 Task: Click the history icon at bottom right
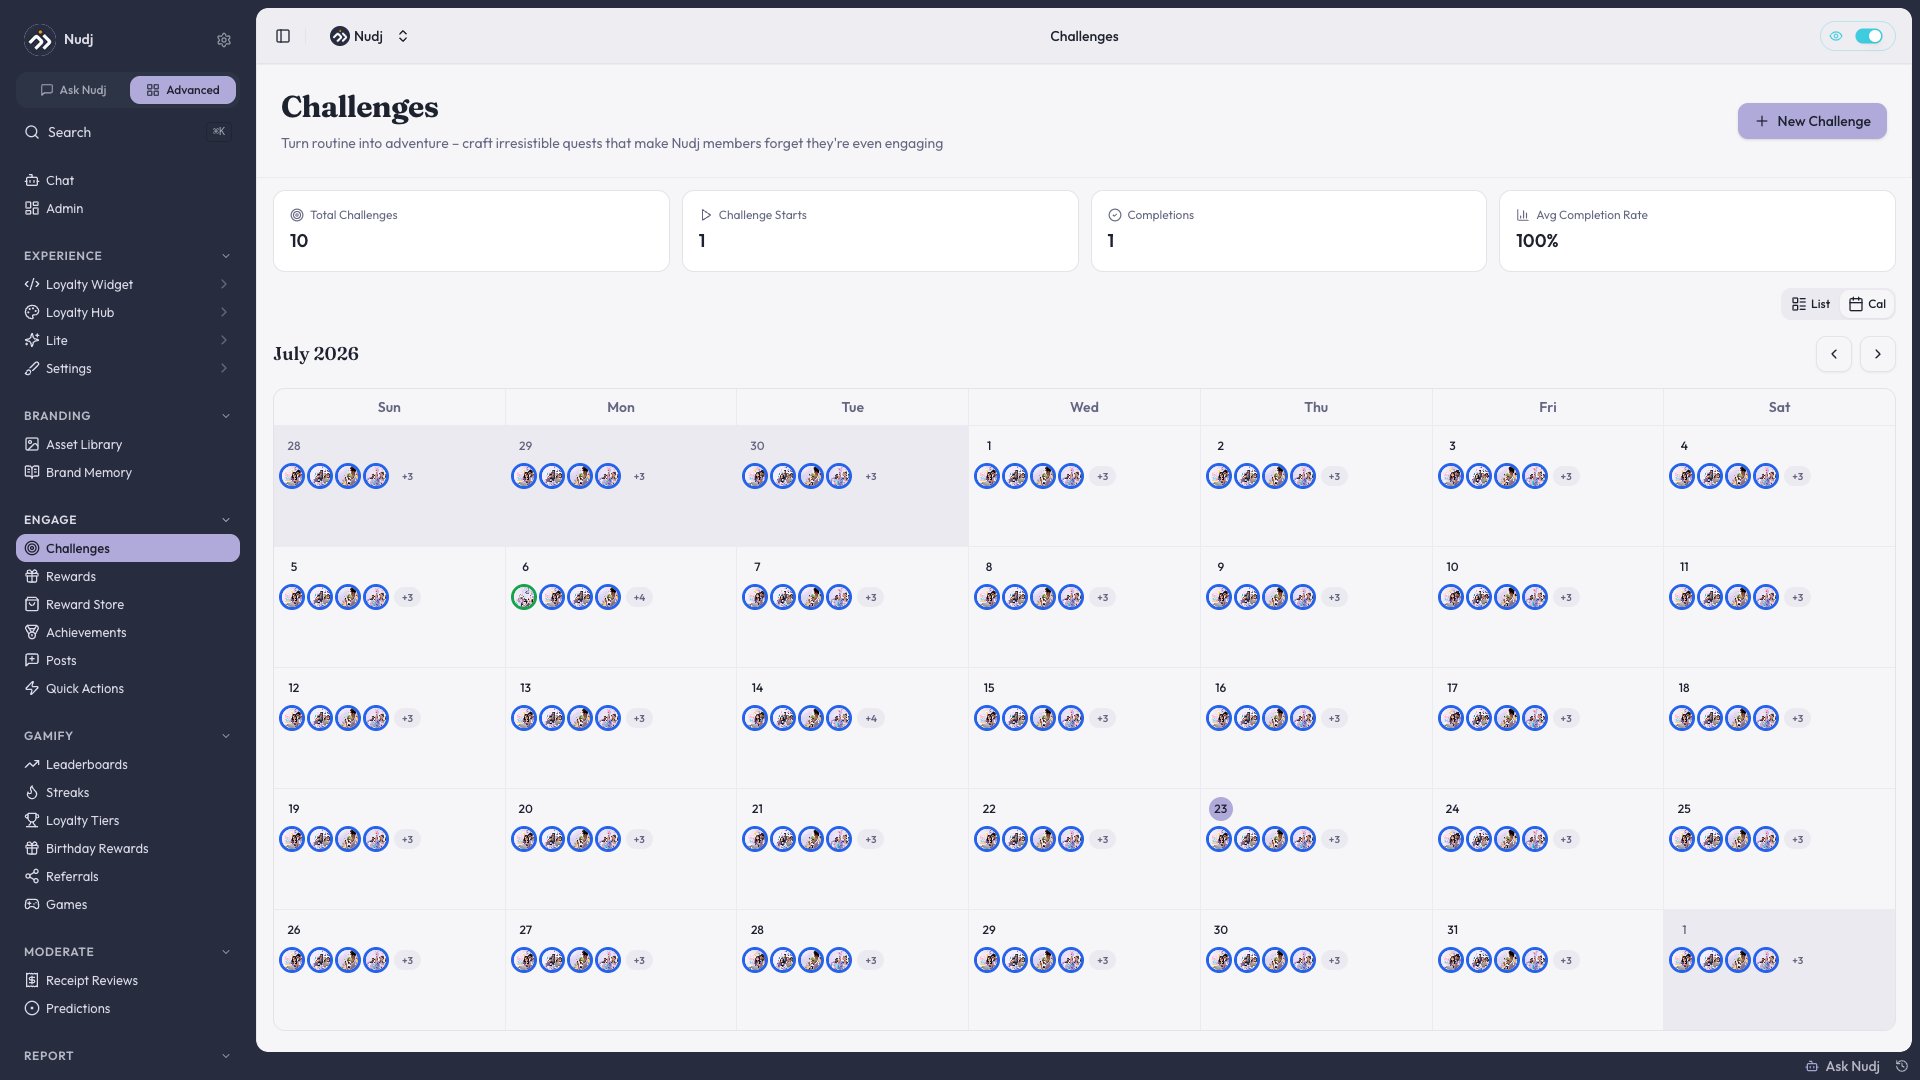point(1902,1066)
